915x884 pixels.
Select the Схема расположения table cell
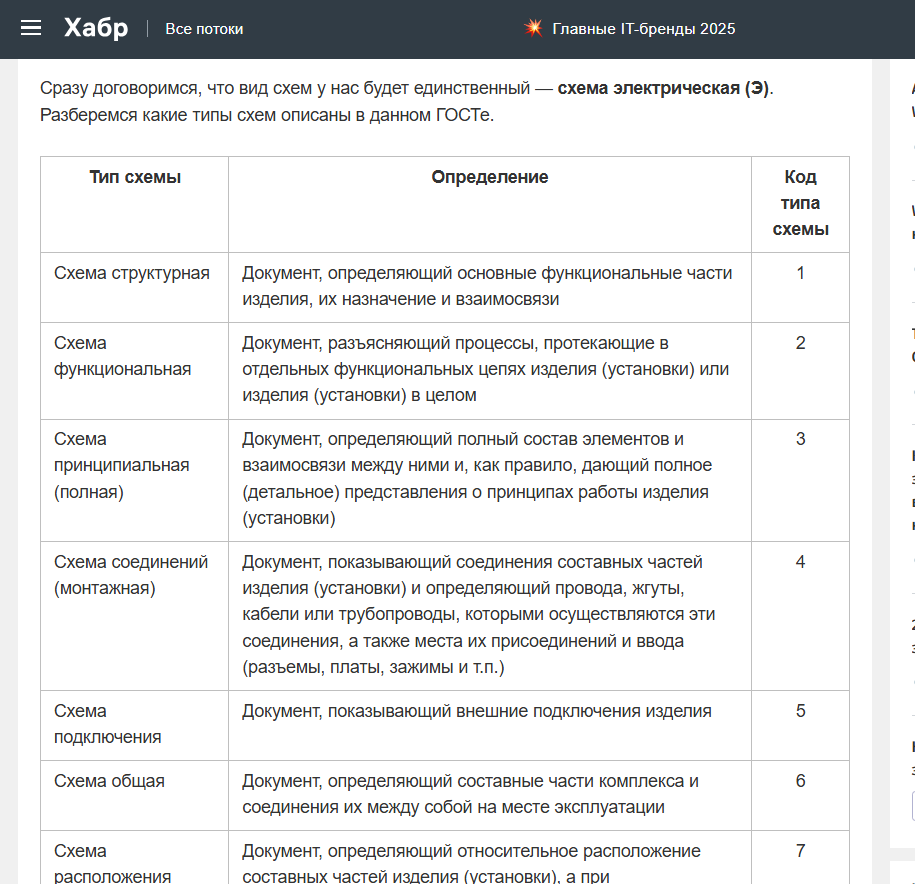[x=112, y=864]
